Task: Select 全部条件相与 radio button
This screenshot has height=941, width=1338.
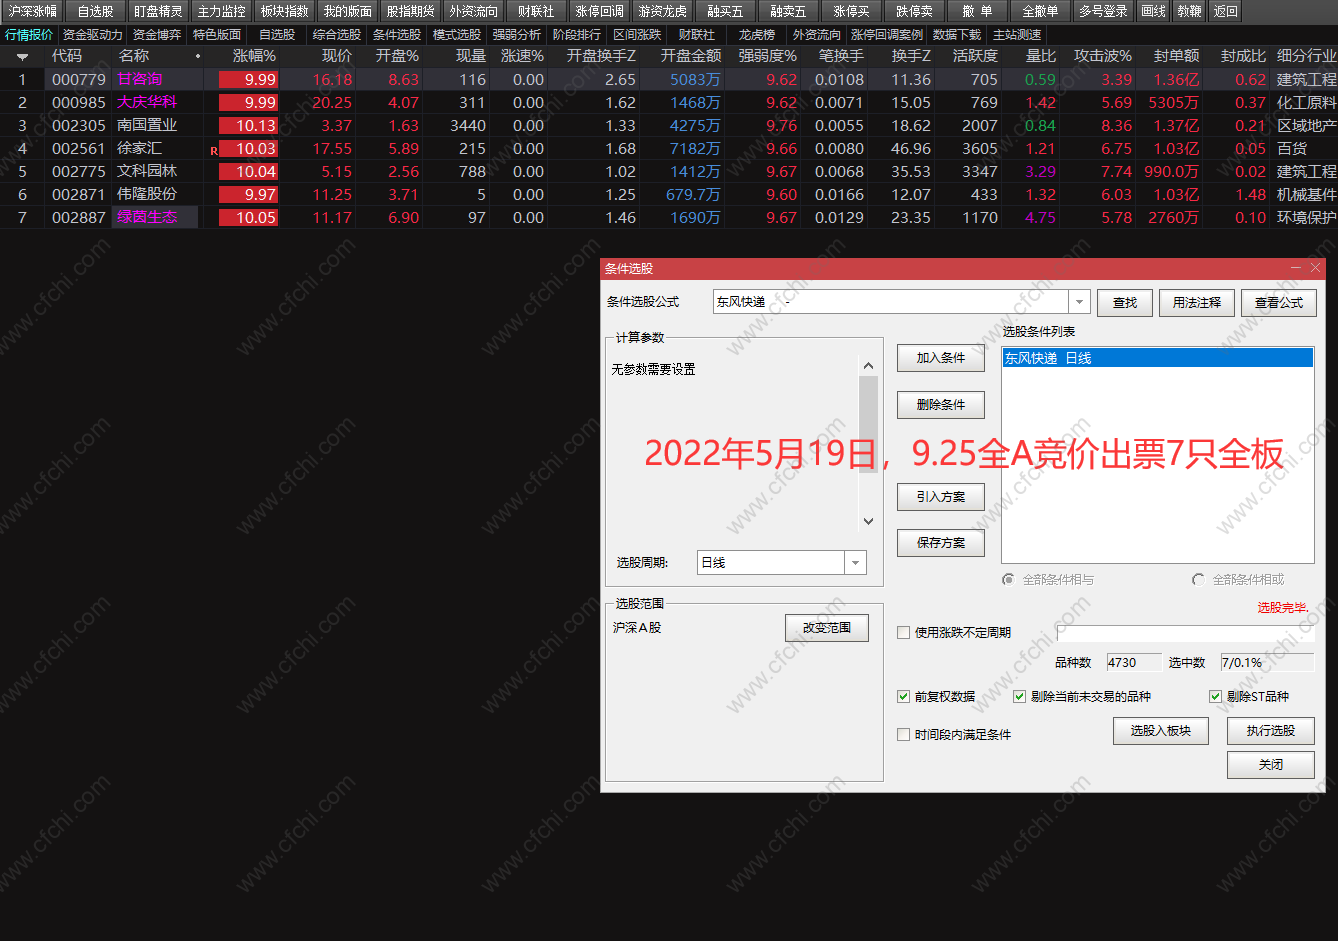Action: pyautogui.click(x=1008, y=579)
